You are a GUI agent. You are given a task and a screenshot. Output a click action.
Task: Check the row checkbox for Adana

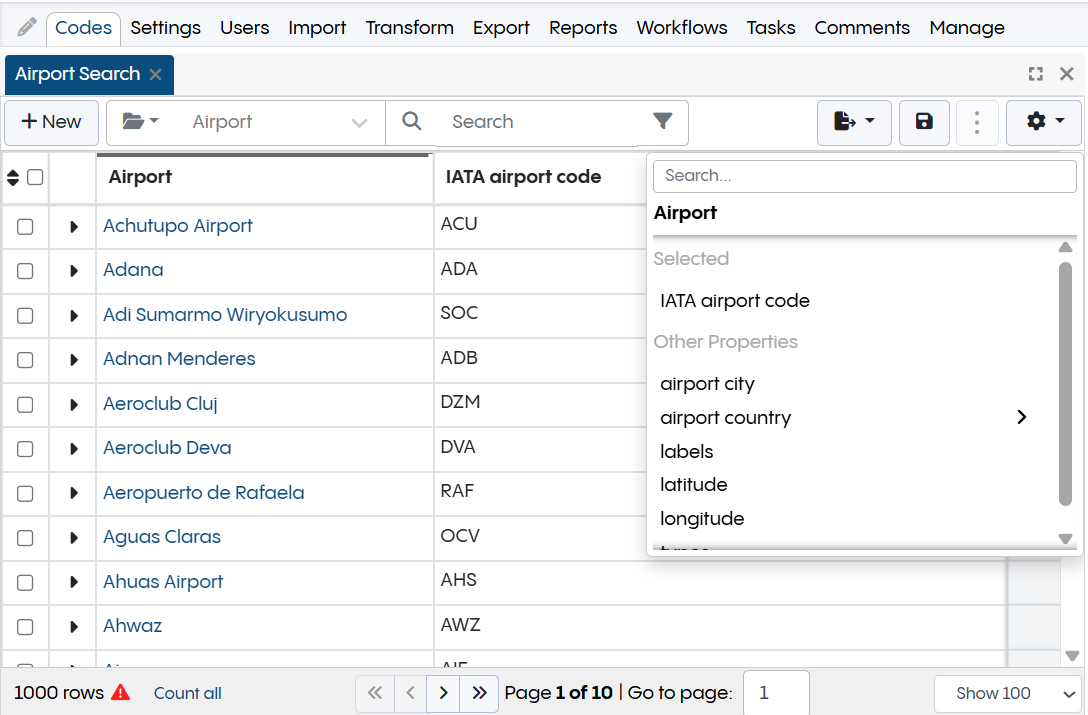coord(25,271)
